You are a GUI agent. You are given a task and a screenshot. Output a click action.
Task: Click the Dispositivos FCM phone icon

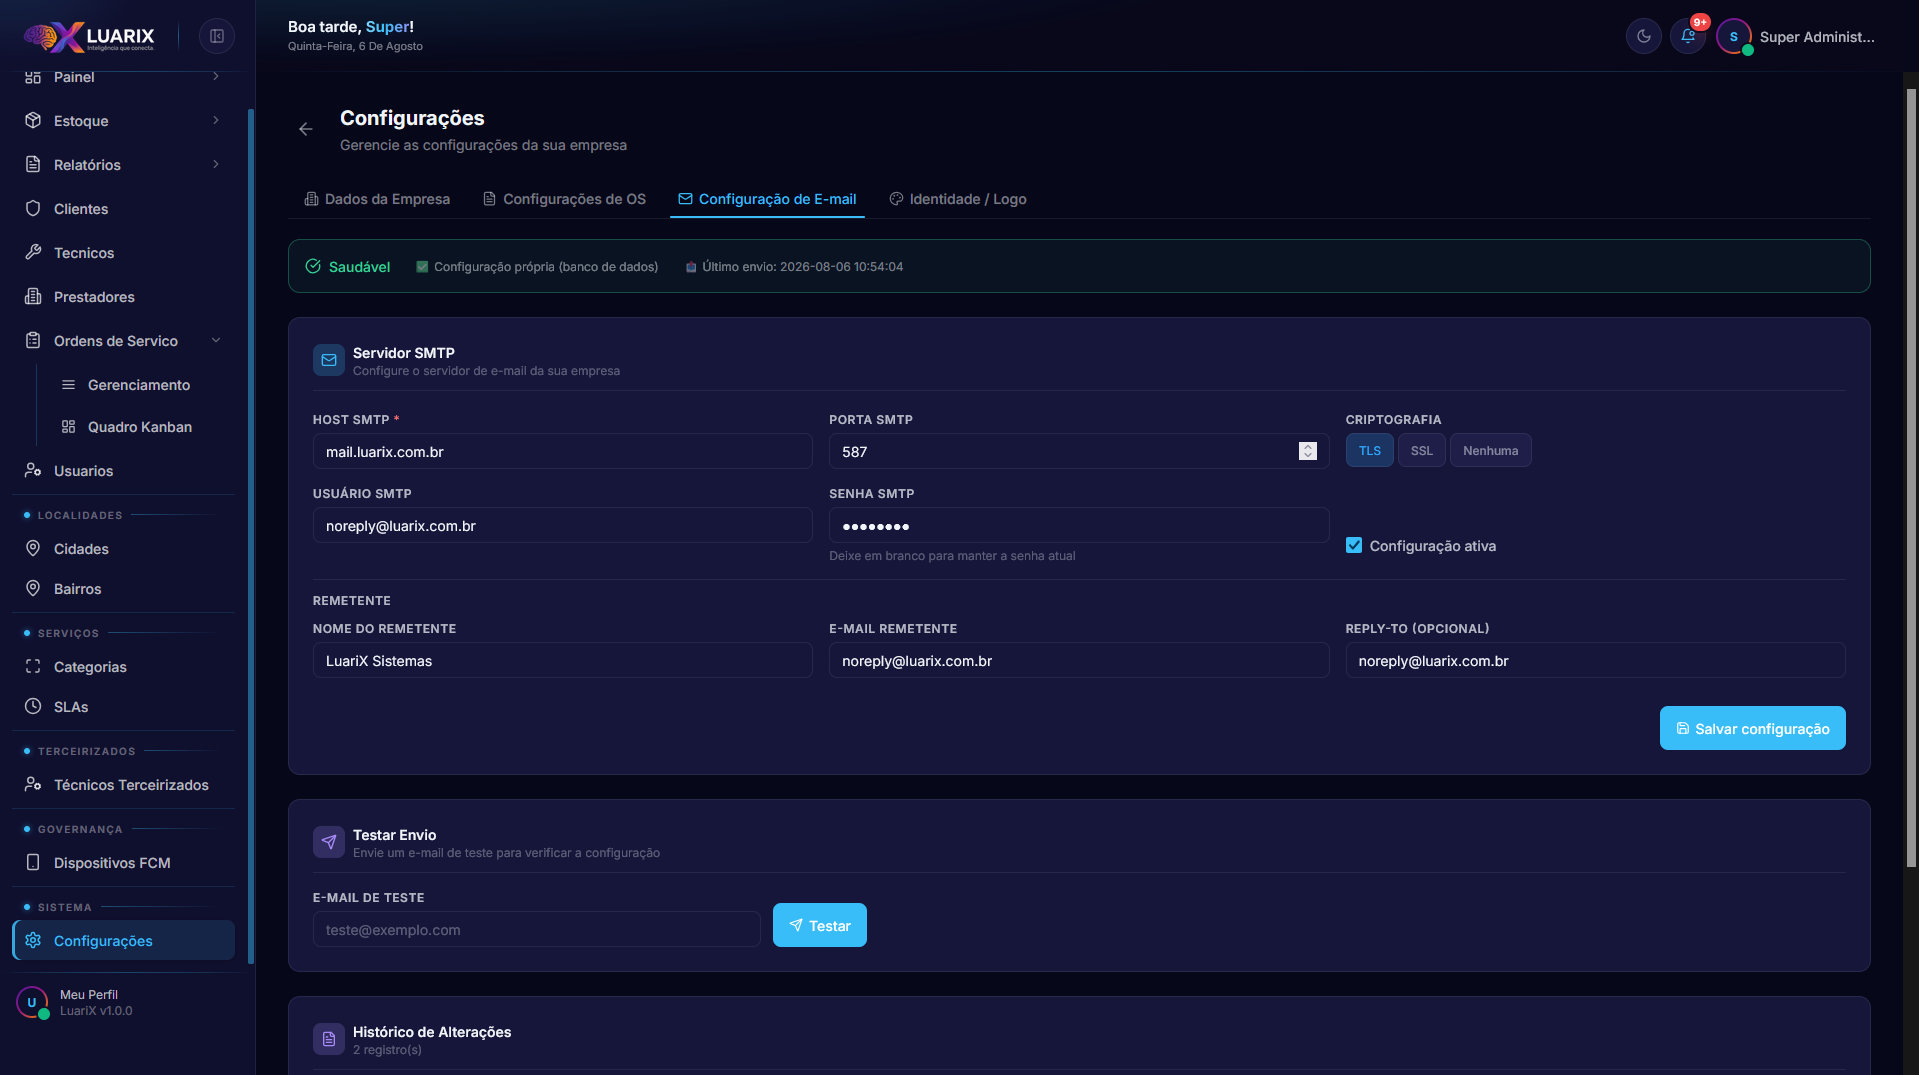point(33,862)
